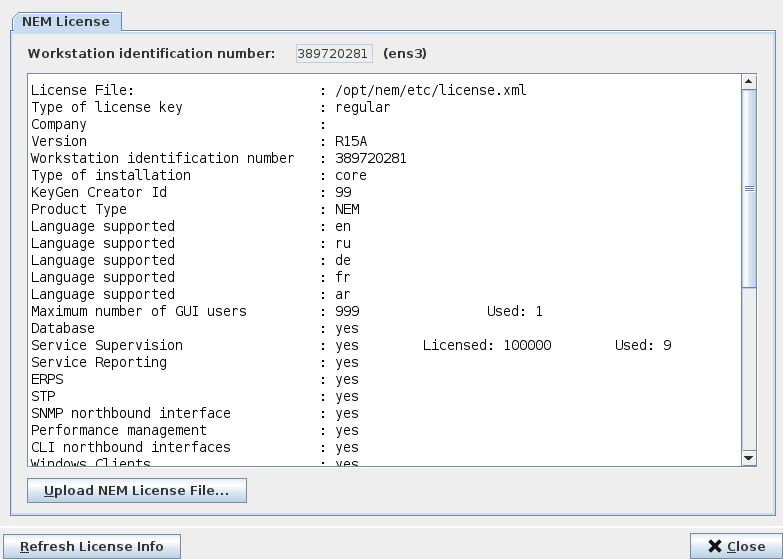Click the installation type value "core"
Viewport: 783px width, 559px height.
351,176
